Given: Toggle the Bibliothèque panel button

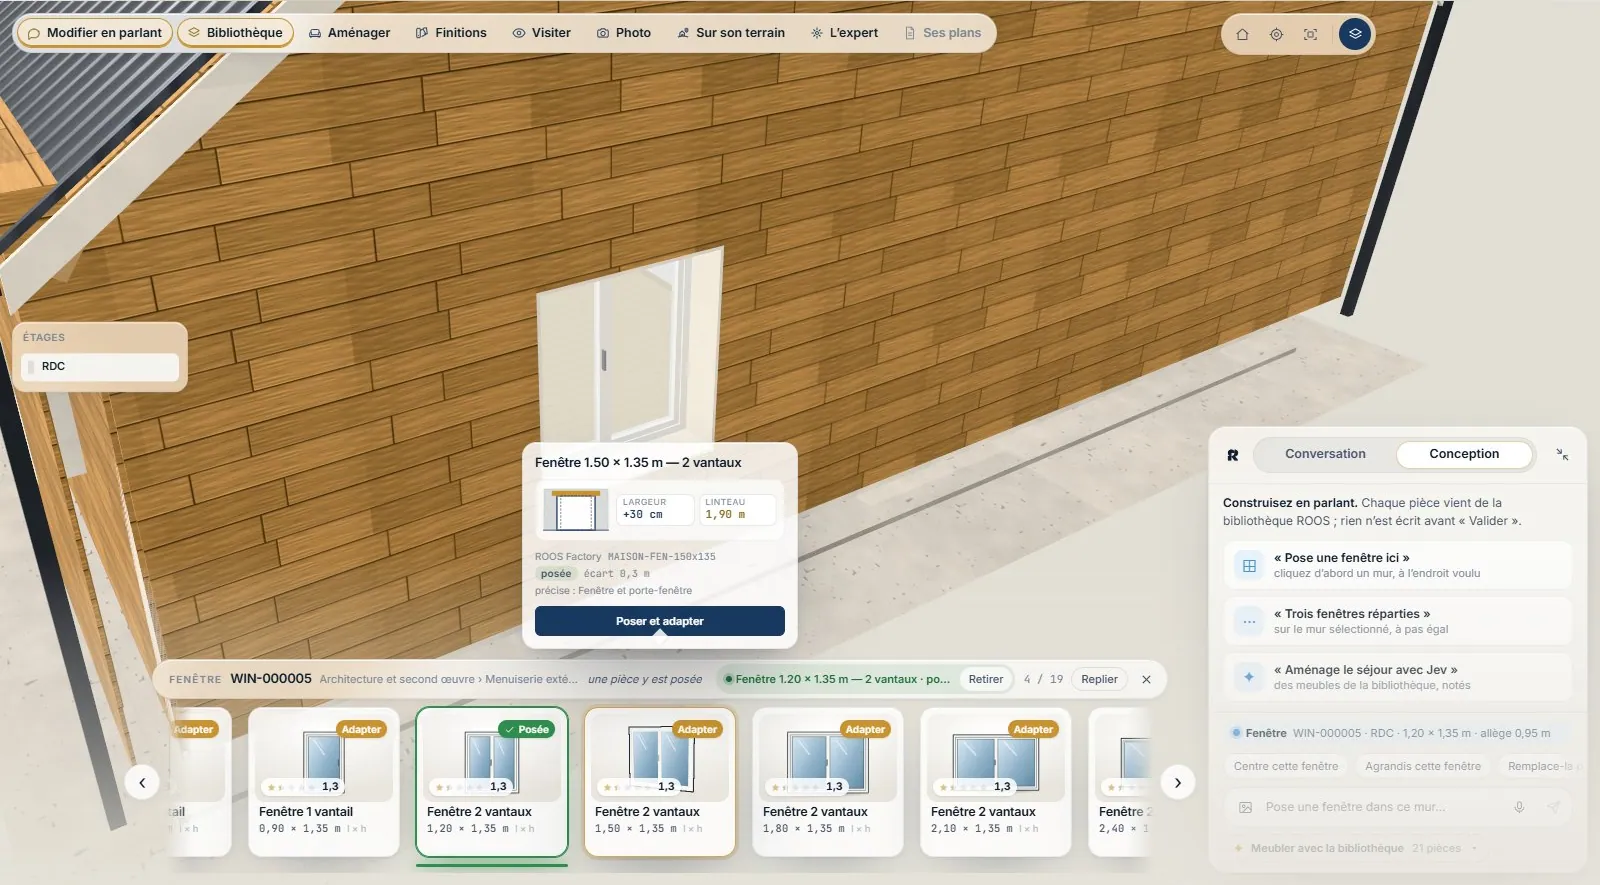Looking at the screenshot, I should tap(236, 33).
